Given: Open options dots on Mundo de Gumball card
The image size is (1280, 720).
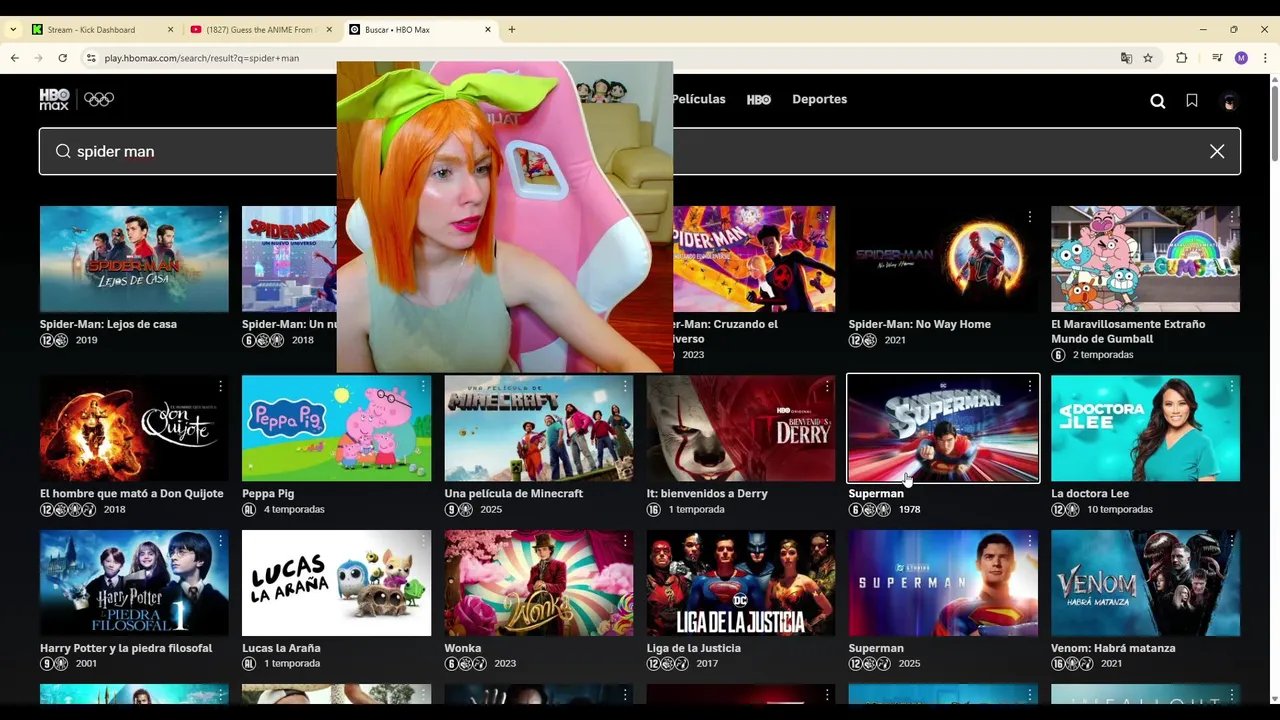Looking at the screenshot, I should coord(1232,217).
